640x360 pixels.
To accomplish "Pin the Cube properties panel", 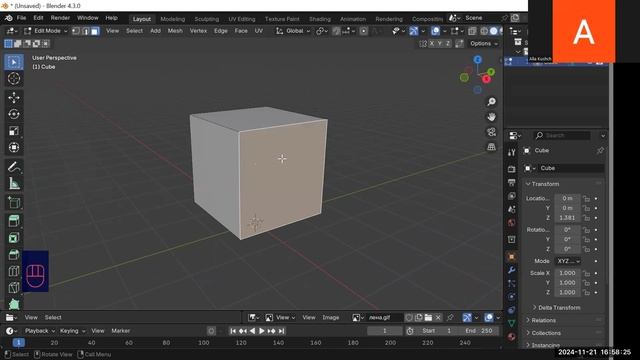I will 600,151.
